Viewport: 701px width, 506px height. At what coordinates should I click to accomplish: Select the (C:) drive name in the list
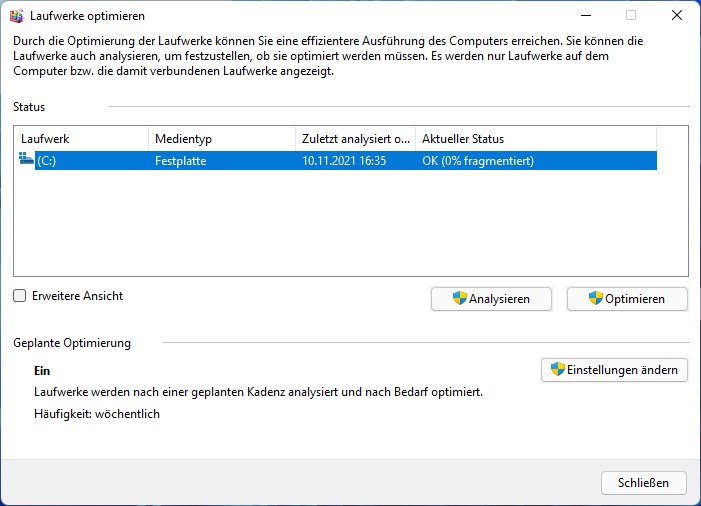[x=48, y=160]
